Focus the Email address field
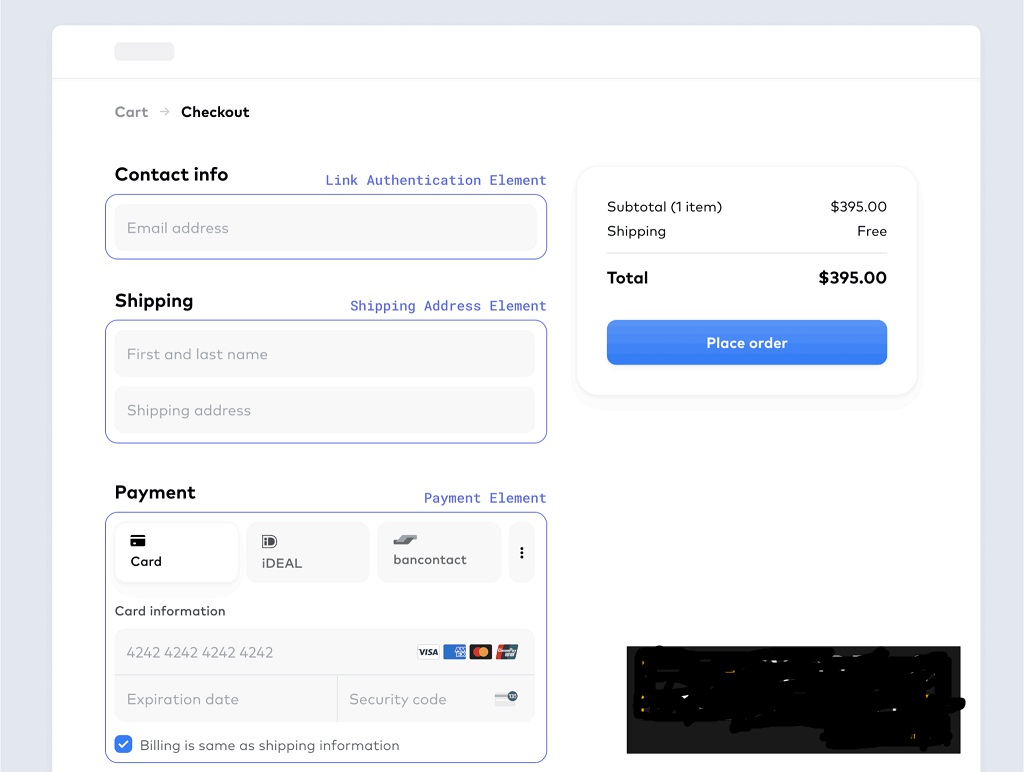The height and width of the screenshot is (772, 1024). [x=325, y=228]
